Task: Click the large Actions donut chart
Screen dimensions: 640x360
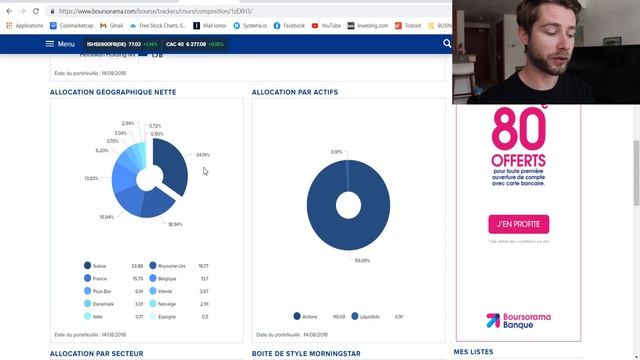Action: (348, 205)
